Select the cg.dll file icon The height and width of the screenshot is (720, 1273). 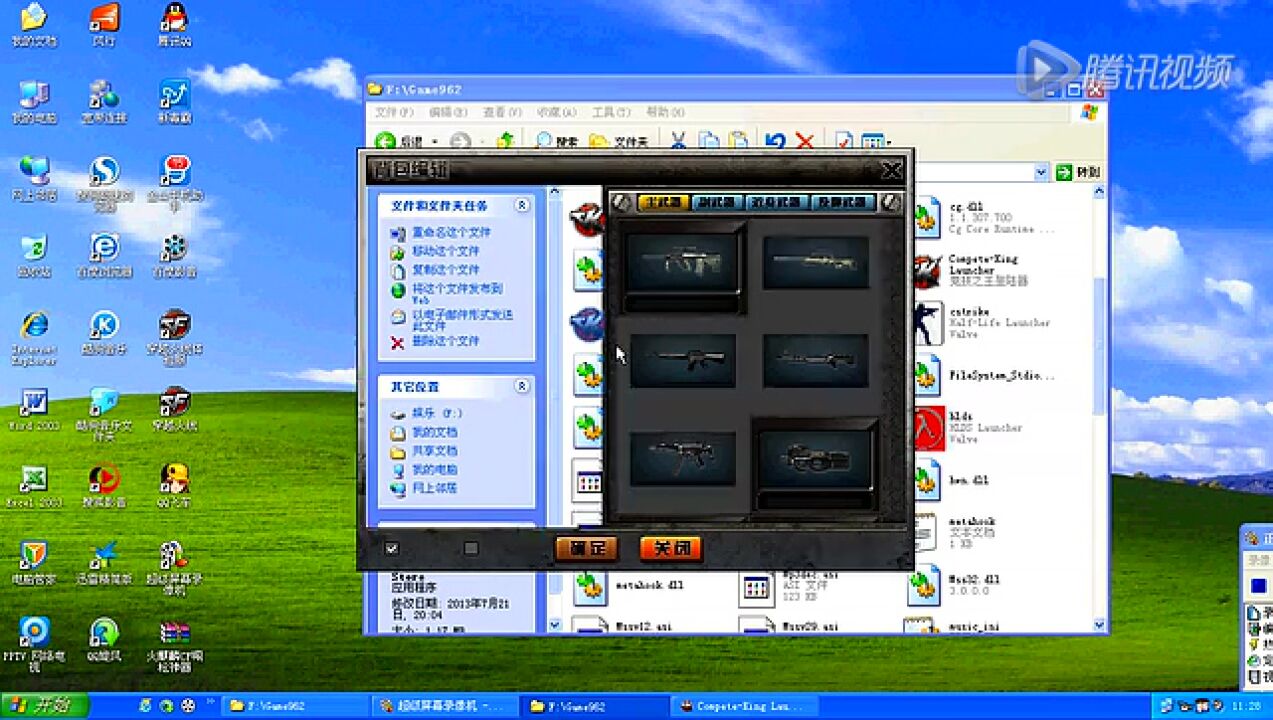pyautogui.click(x=926, y=216)
